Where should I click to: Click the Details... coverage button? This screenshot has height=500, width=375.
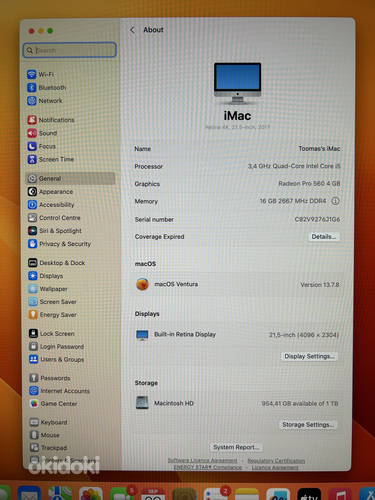[x=324, y=237]
